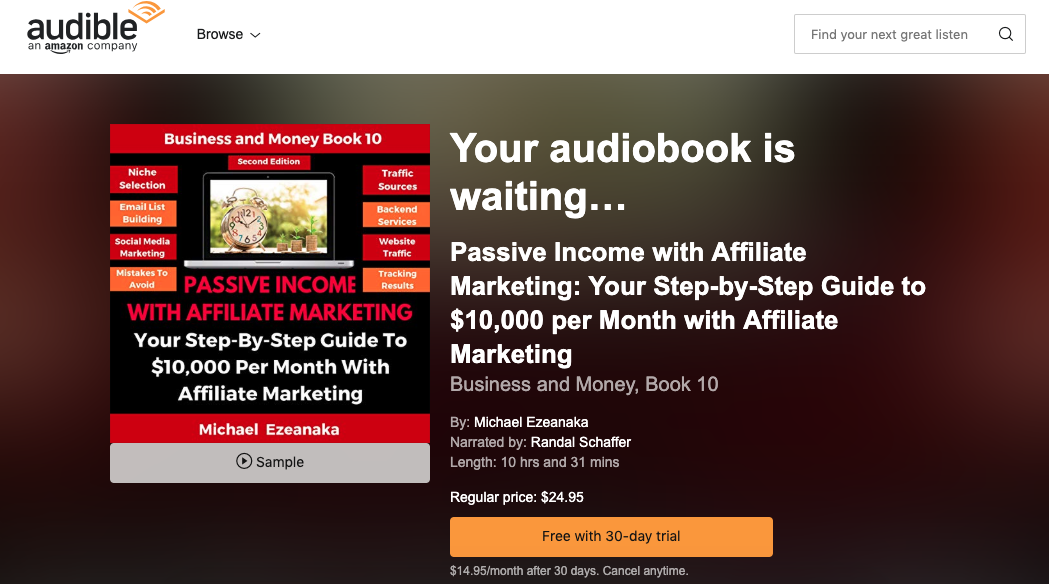Image resolution: width=1049 pixels, height=584 pixels.
Task: Open the Browse menu
Action: [228, 34]
